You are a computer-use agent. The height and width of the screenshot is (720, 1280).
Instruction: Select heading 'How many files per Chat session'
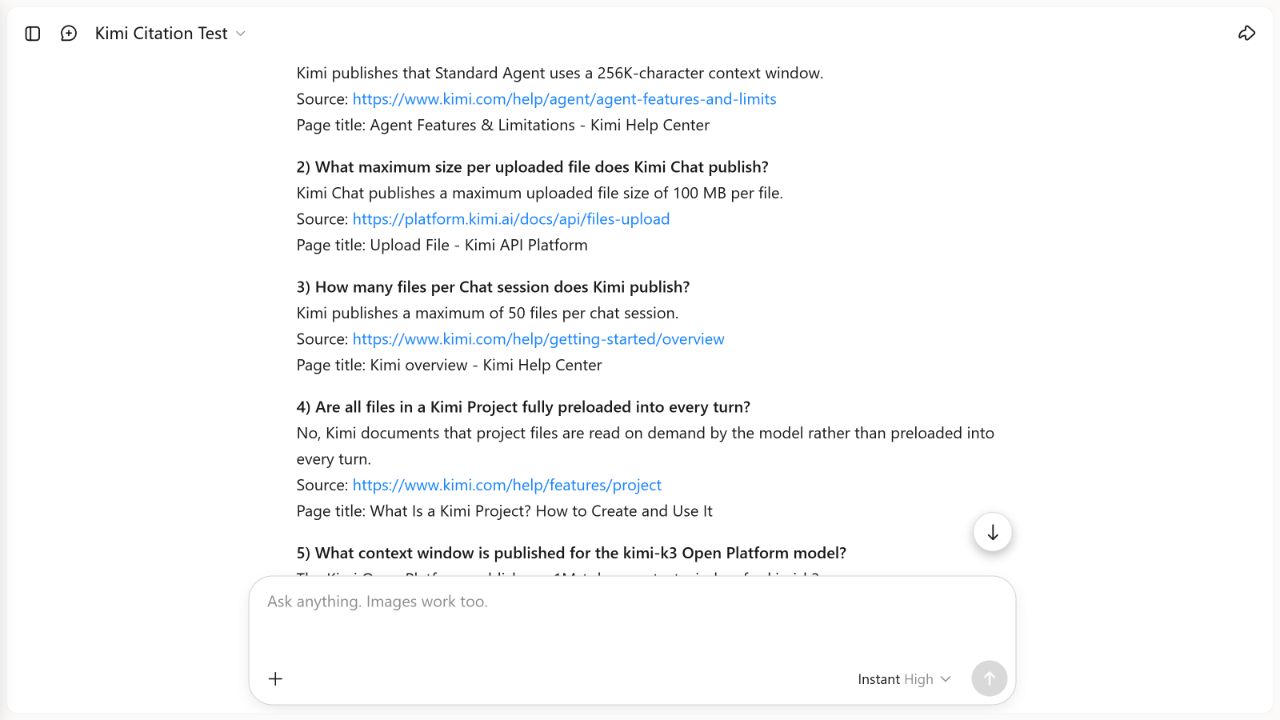pyautogui.click(x=493, y=287)
